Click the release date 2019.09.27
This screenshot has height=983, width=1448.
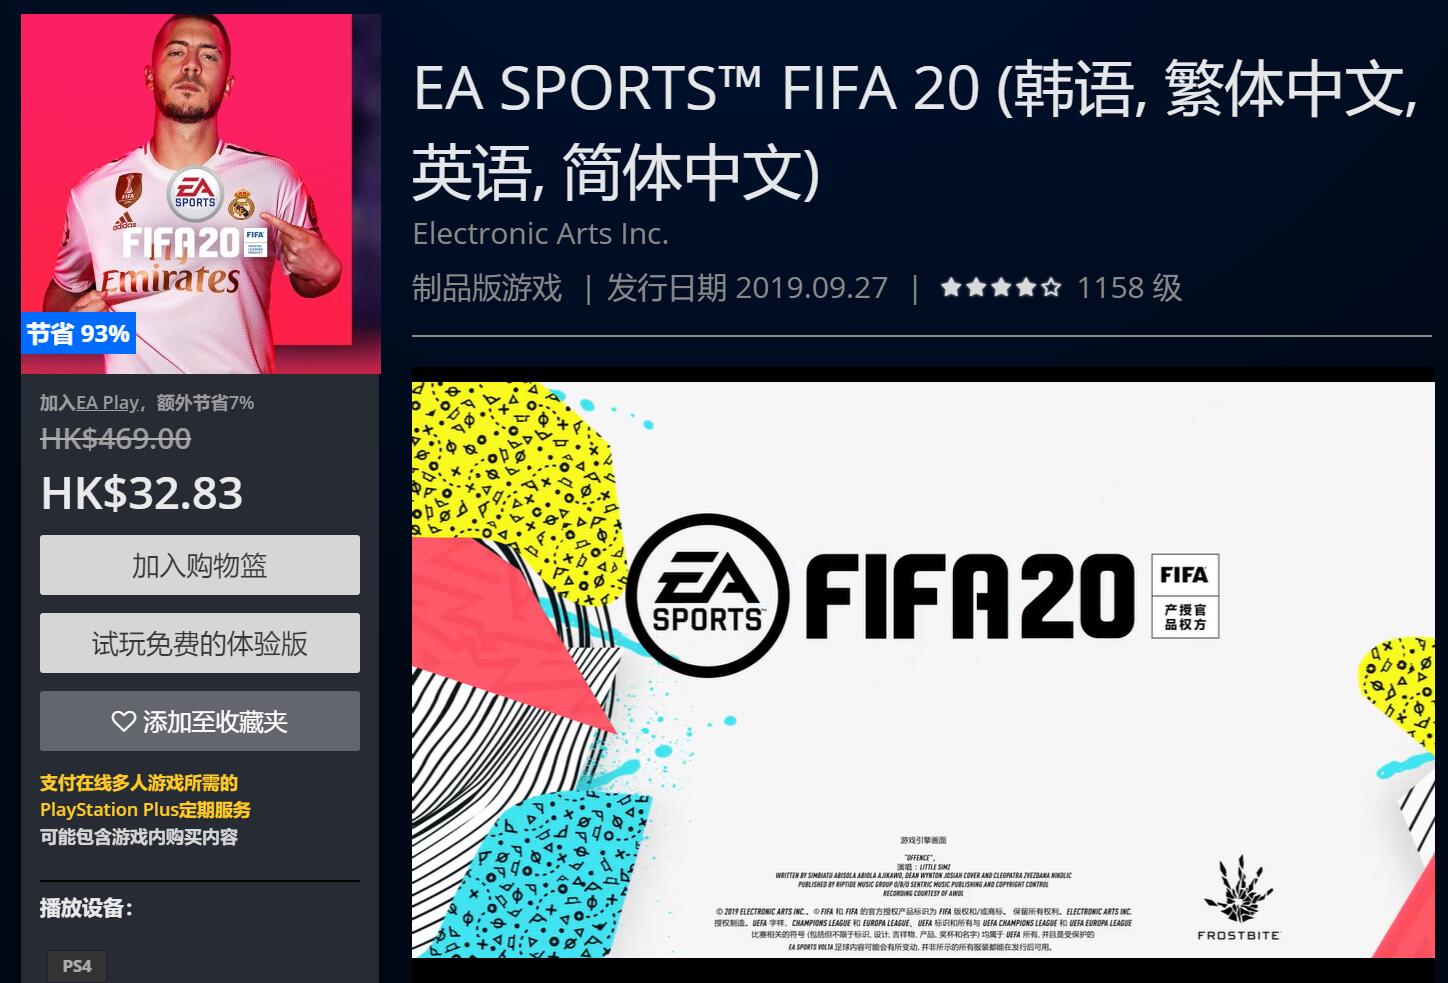pos(812,288)
